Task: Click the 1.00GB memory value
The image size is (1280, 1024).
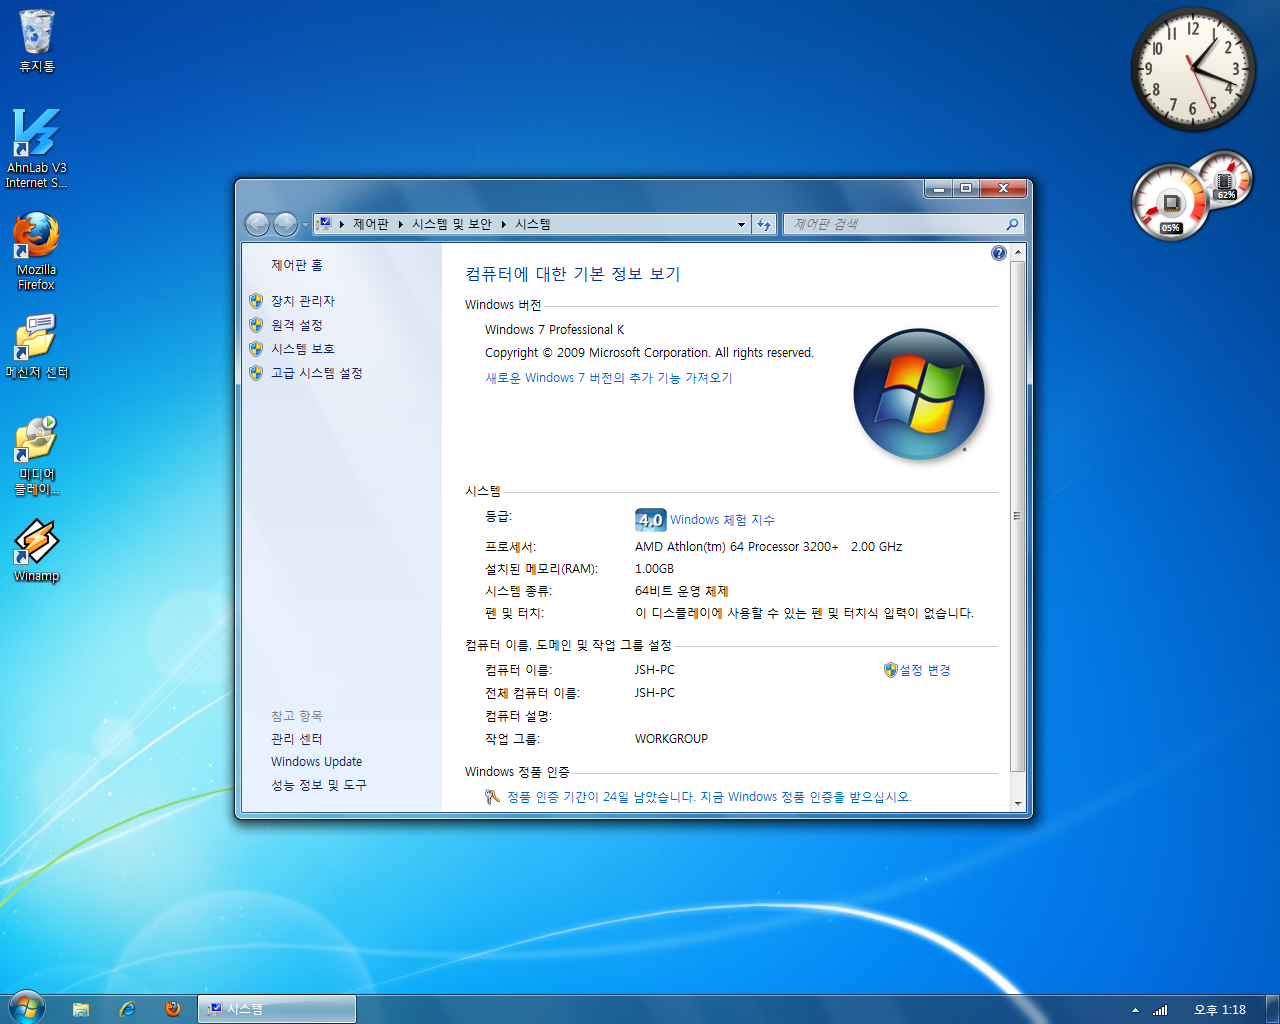Action: click(654, 569)
